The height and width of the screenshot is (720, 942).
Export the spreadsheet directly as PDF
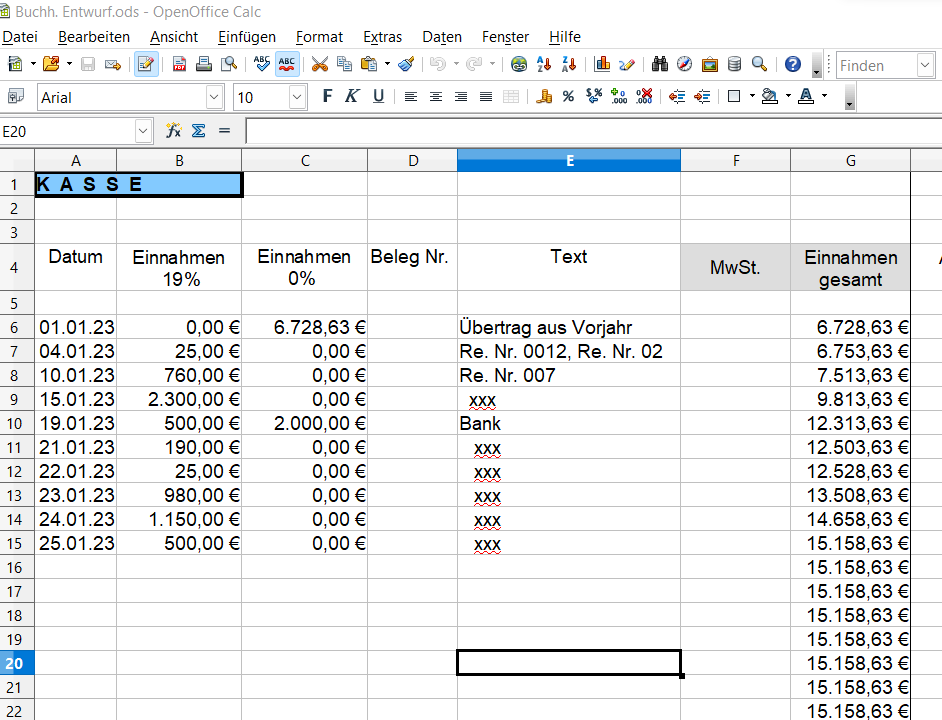click(x=180, y=65)
